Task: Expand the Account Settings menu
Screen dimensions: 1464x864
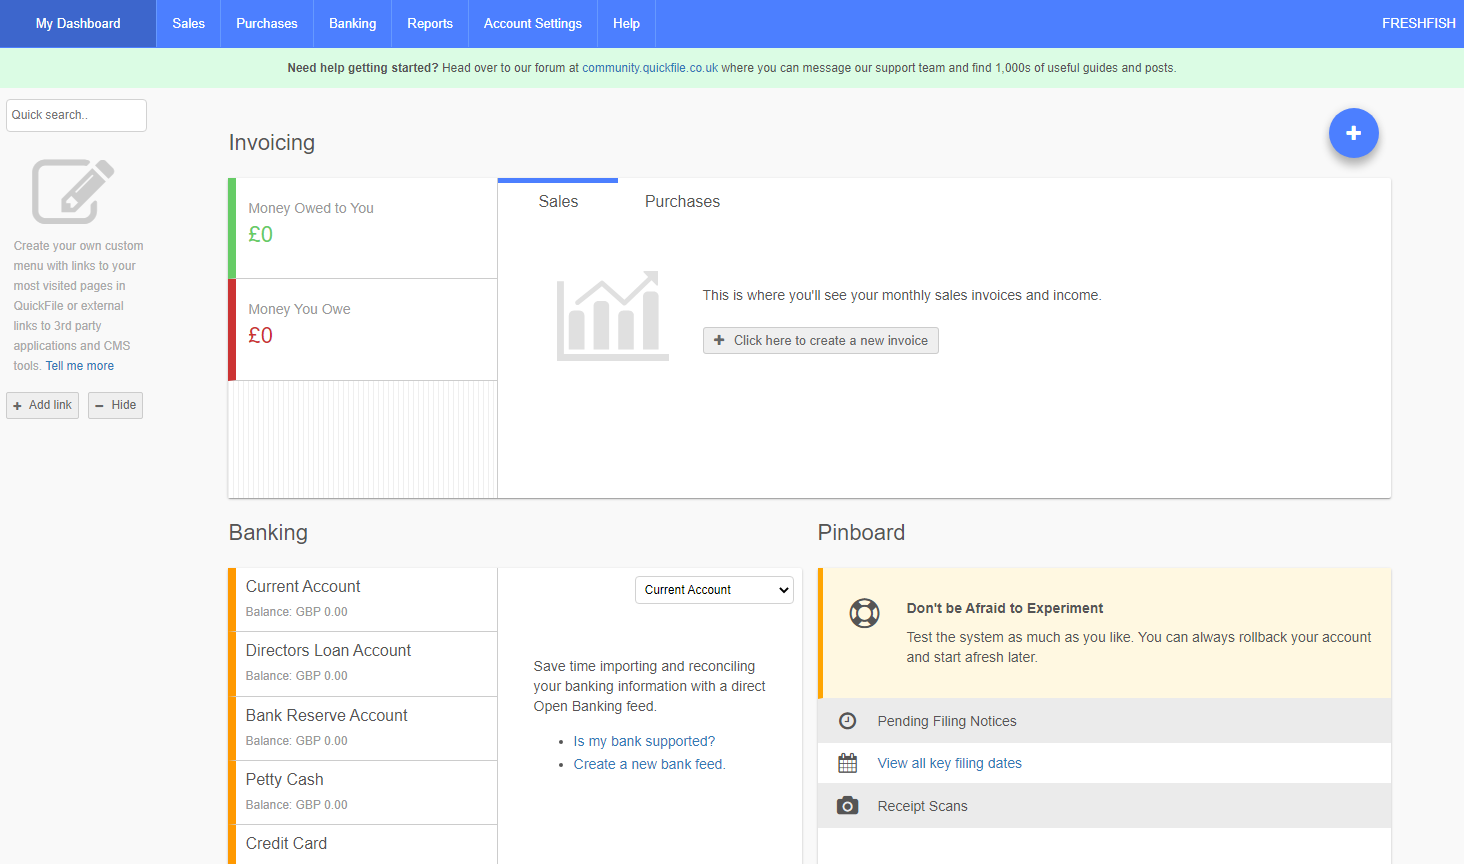Action: tap(532, 24)
